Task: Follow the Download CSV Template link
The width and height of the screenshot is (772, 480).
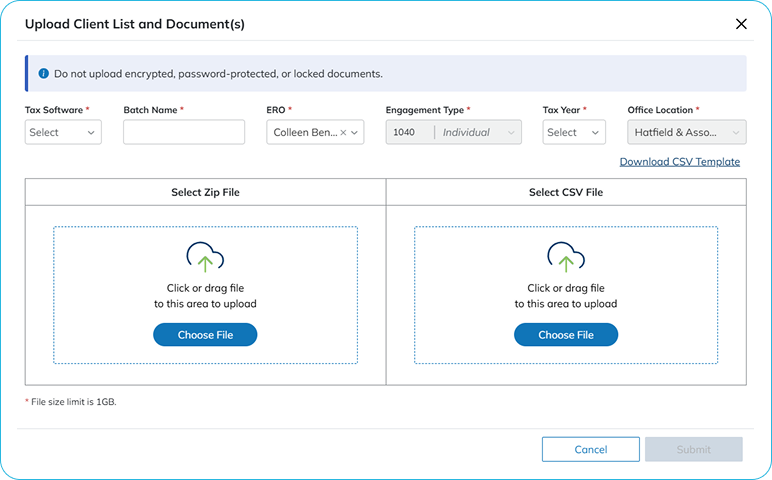Action: click(x=679, y=162)
